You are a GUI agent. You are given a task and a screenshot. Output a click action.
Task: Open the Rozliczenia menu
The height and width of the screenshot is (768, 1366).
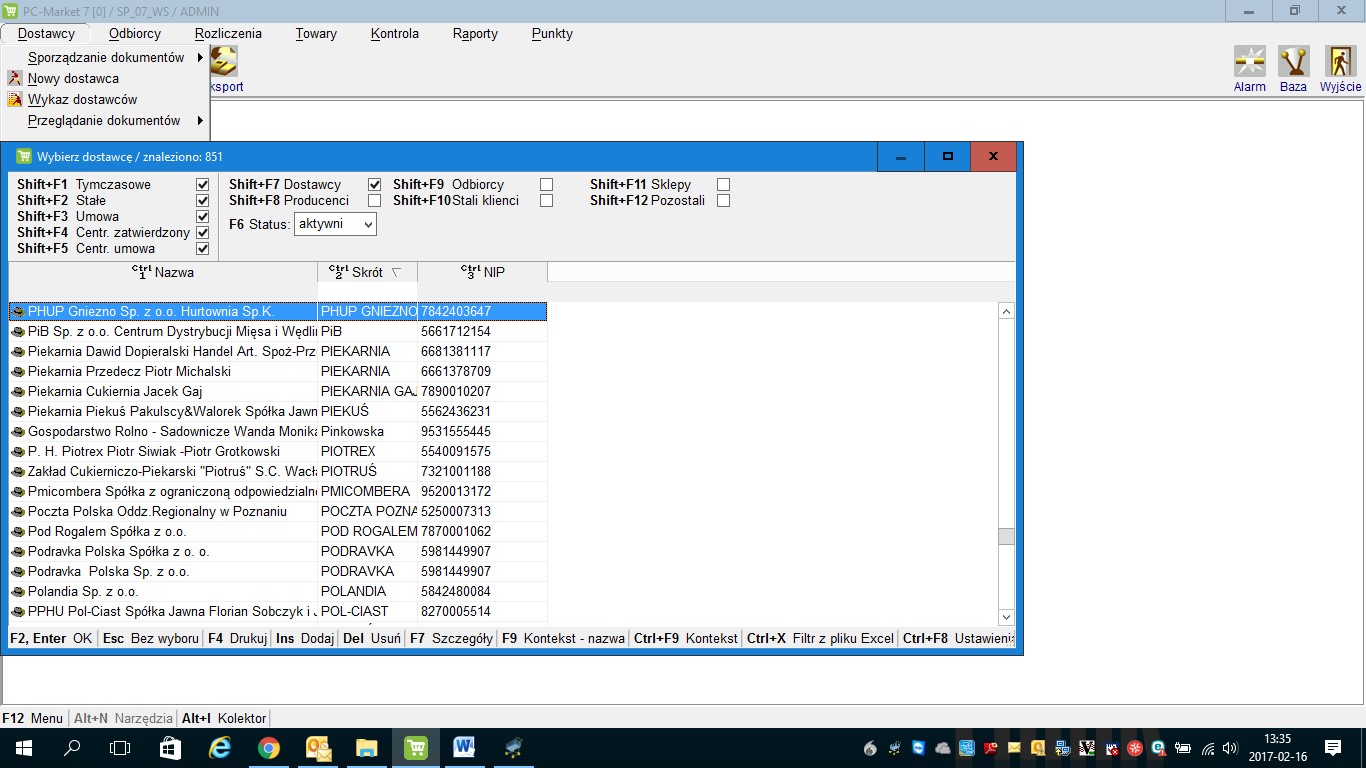tap(228, 33)
